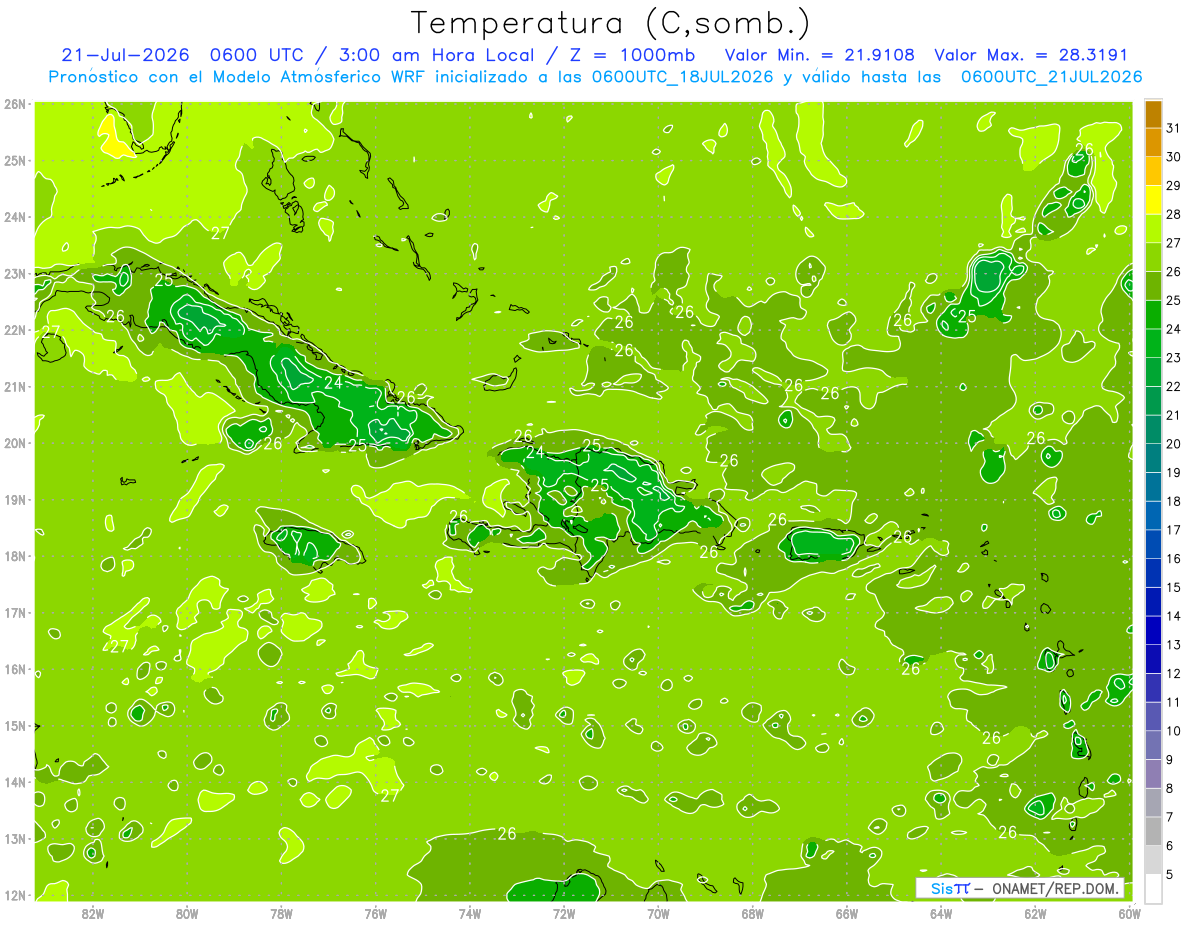The width and height of the screenshot is (1200, 927).
Task: Click the '29' value on the color scale
Action: [1173, 185]
